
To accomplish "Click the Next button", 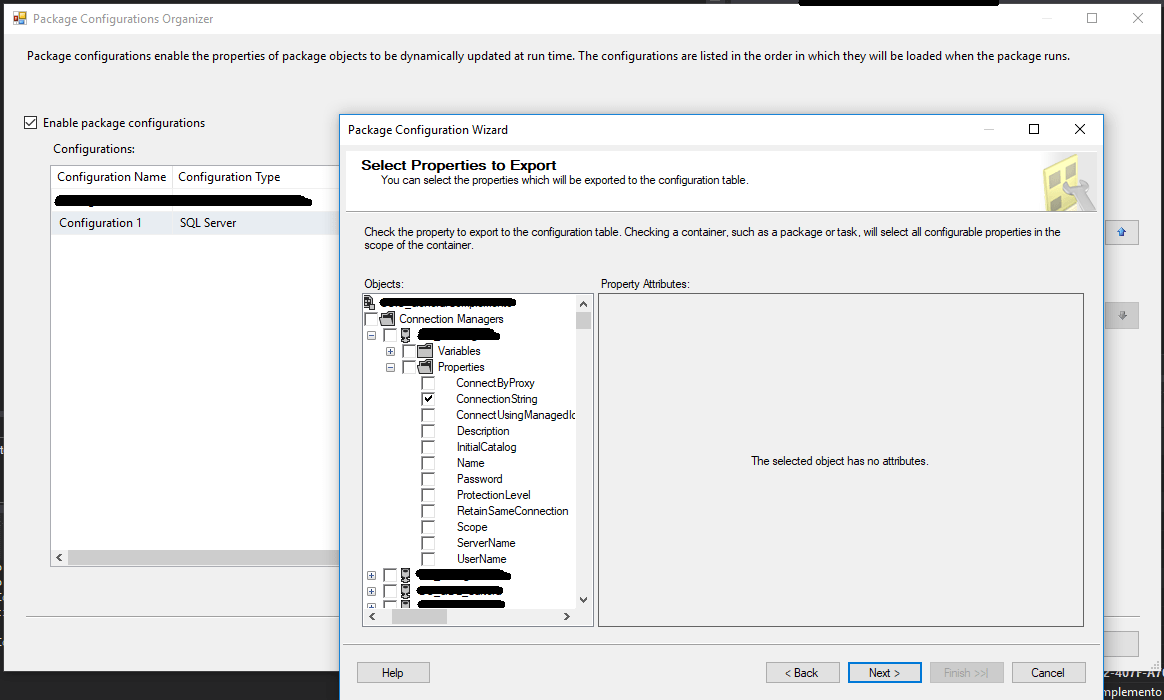I will click(x=884, y=672).
